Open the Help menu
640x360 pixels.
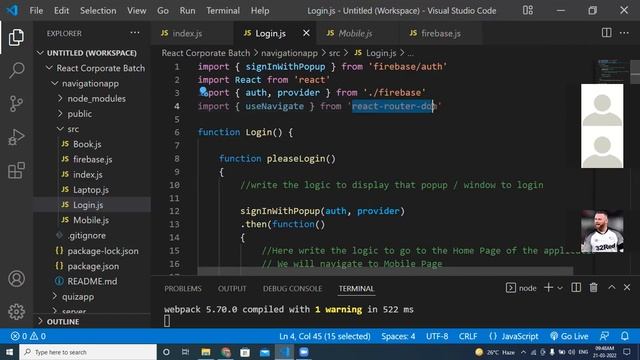[x=260, y=11]
